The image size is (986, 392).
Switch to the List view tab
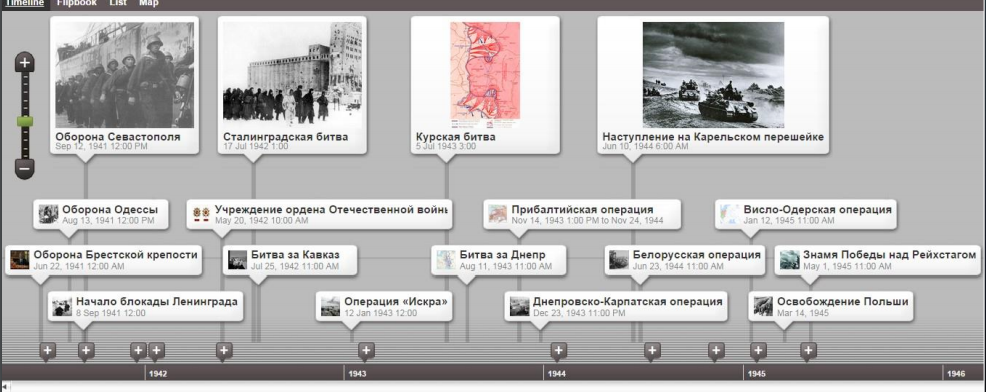pos(118,3)
